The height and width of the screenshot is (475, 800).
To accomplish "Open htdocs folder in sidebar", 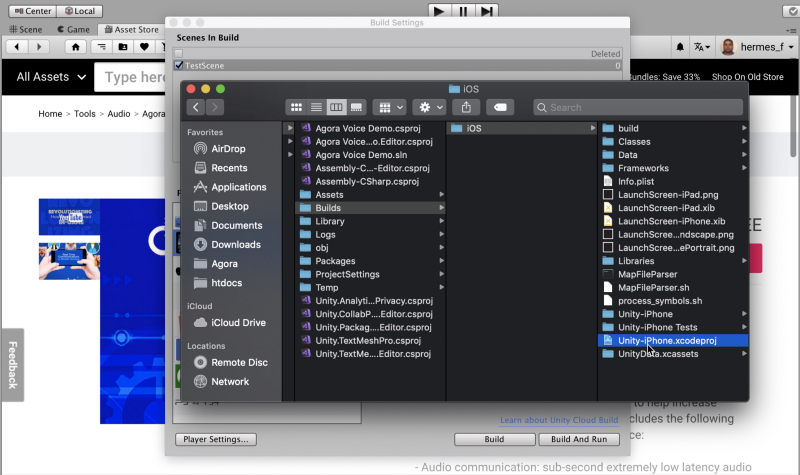I will 218,283.
